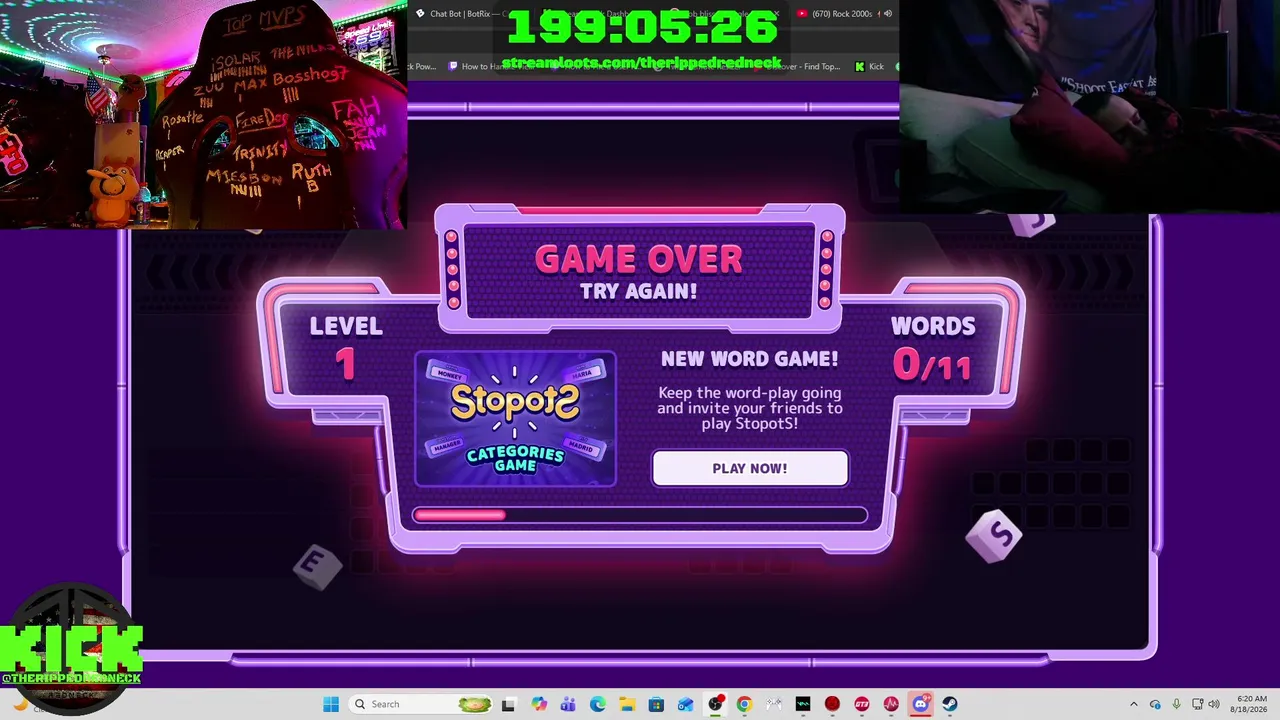Image resolution: width=1280 pixels, height=720 pixels.
Task: Open Microsoft Store from the taskbar
Action: pyautogui.click(x=656, y=704)
